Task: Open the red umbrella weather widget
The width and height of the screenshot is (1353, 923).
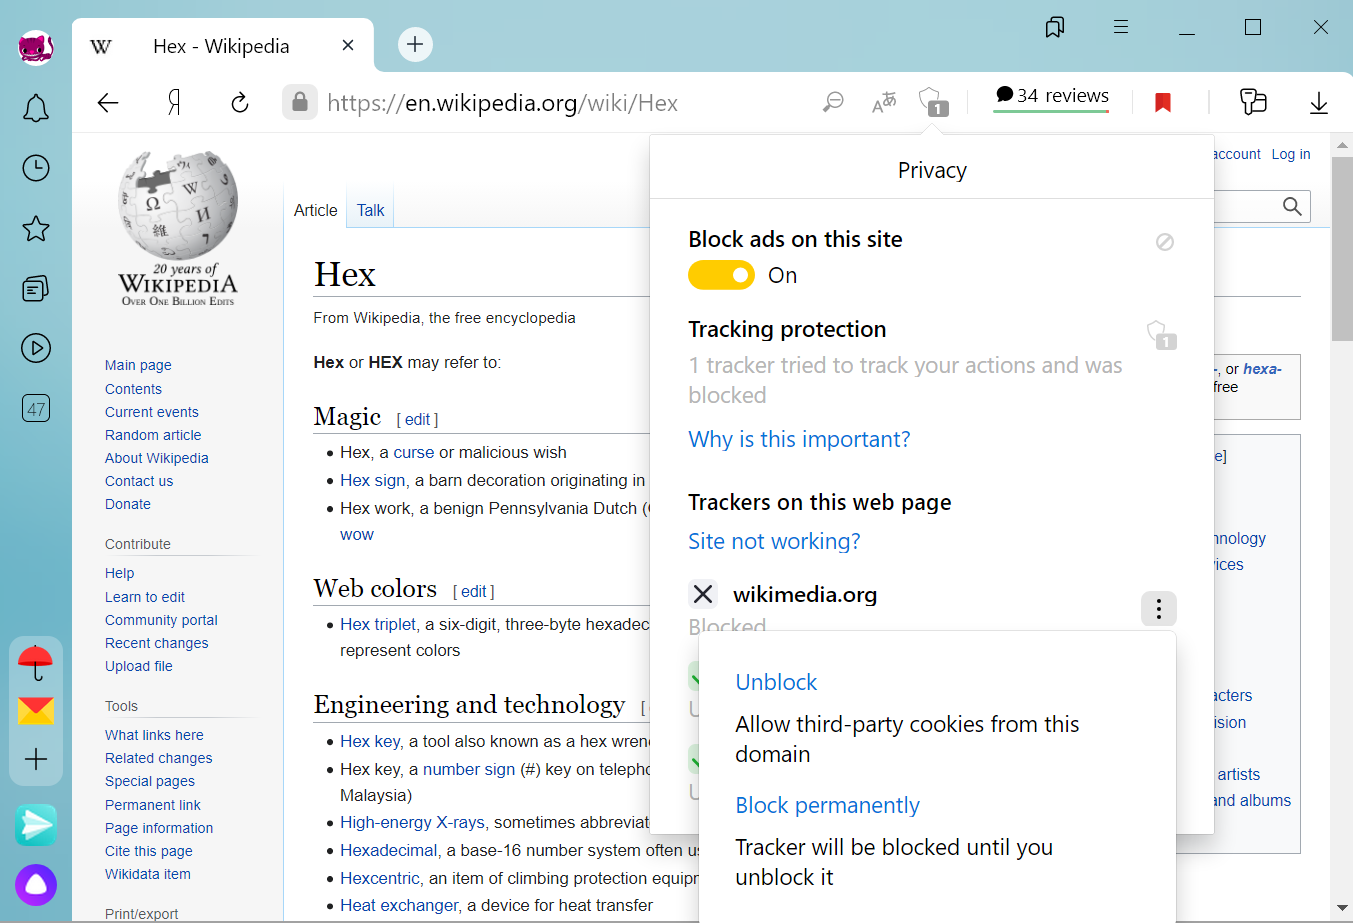Action: click(x=36, y=662)
